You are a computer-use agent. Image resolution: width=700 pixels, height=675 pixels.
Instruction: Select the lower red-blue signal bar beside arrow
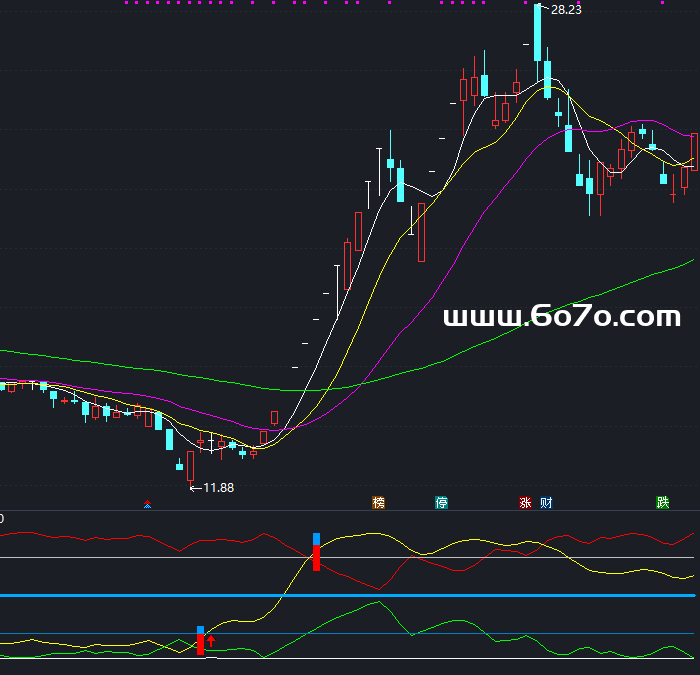tap(200, 641)
